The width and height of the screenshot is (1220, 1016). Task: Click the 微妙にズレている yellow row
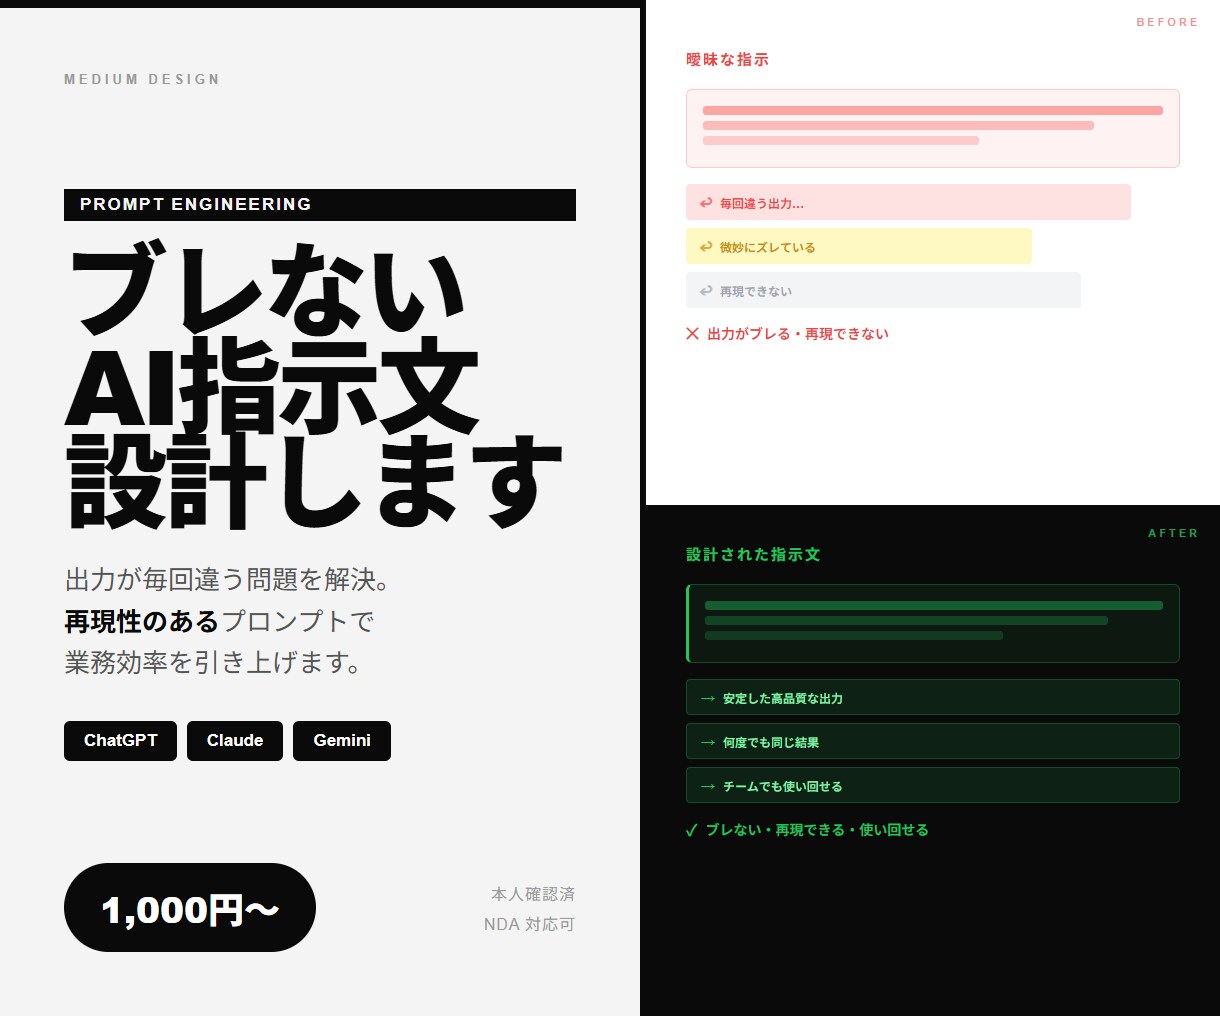tap(859, 246)
